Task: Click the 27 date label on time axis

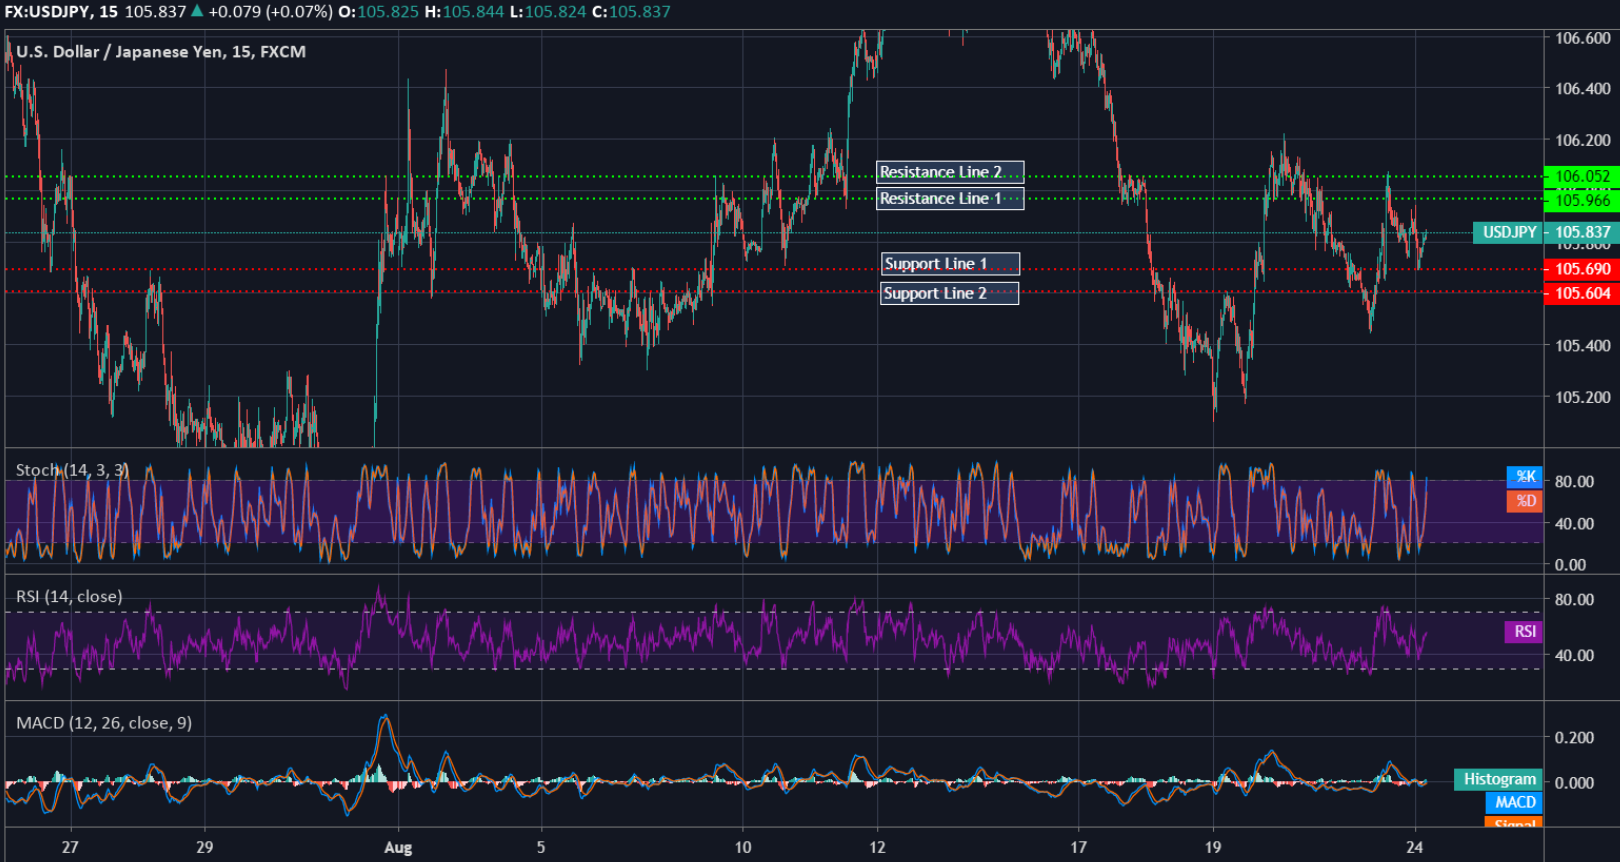Action: [x=69, y=847]
